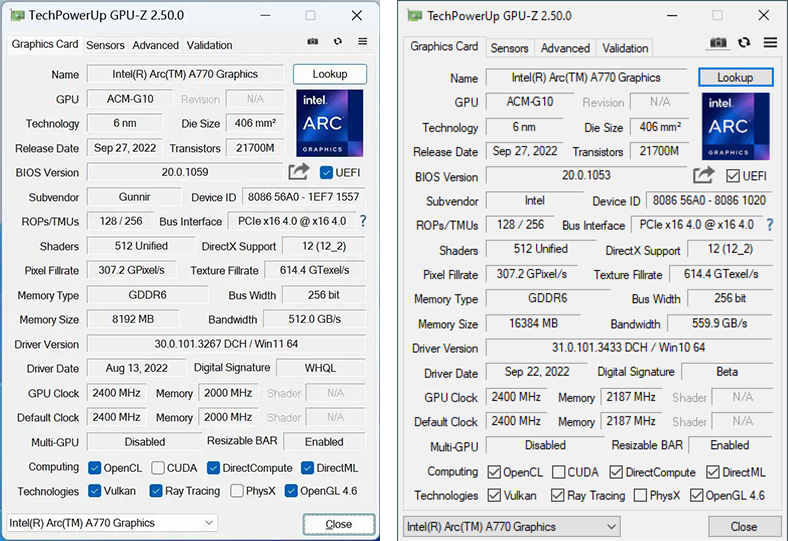Export BIOS via share icon in right window
The height and width of the screenshot is (541, 788).
click(703, 175)
